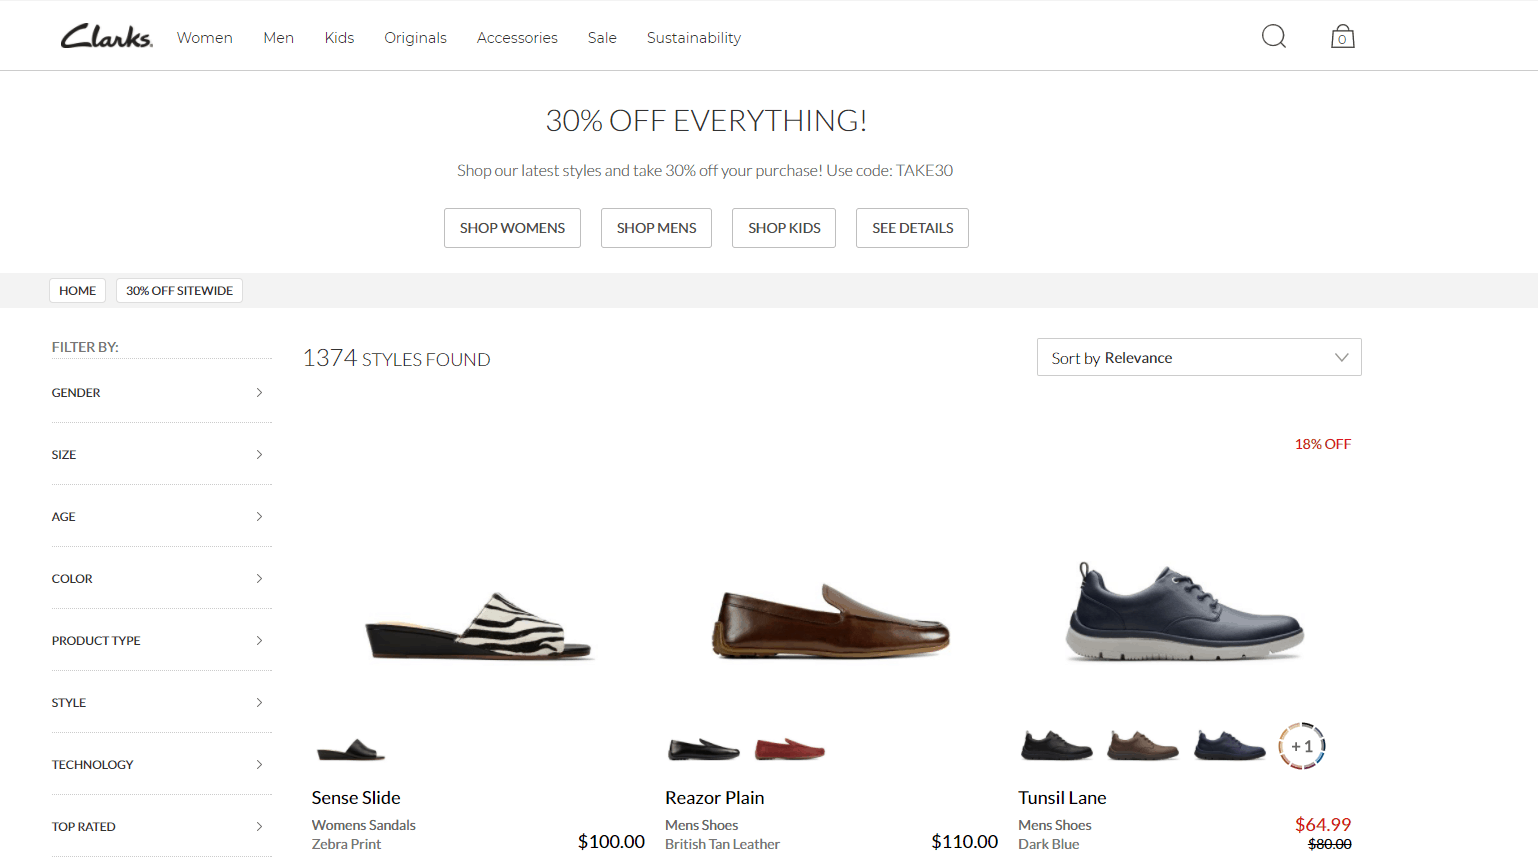
Task: Expand the COLOR filter
Action: click(161, 579)
